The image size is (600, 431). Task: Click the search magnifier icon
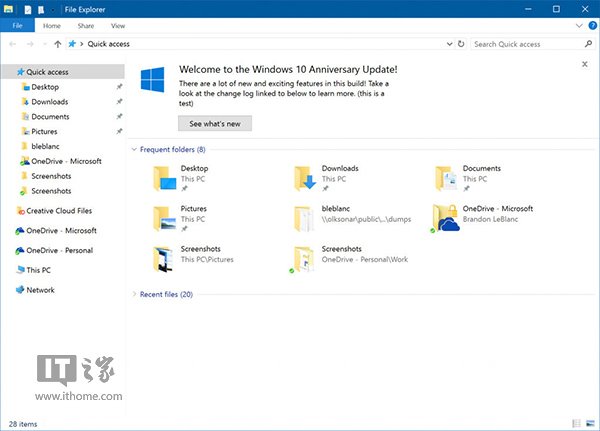coord(589,44)
